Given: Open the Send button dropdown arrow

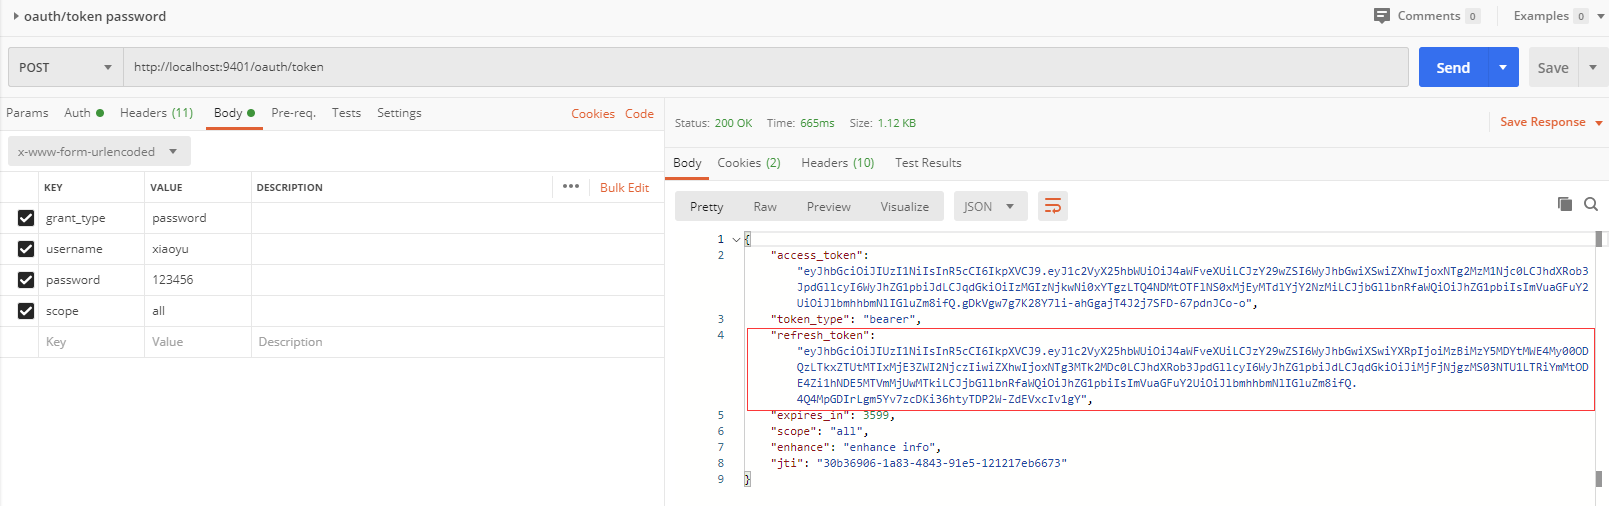Looking at the screenshot, I should 1503,67.
